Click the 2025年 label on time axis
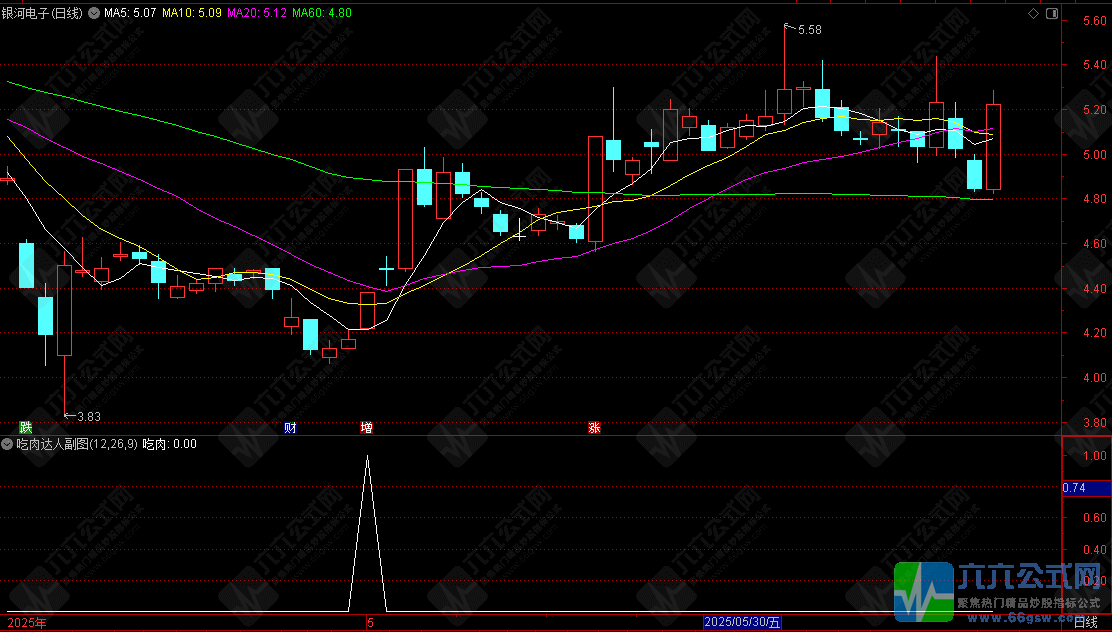1112x632 pixels. (x=27, y=623)
